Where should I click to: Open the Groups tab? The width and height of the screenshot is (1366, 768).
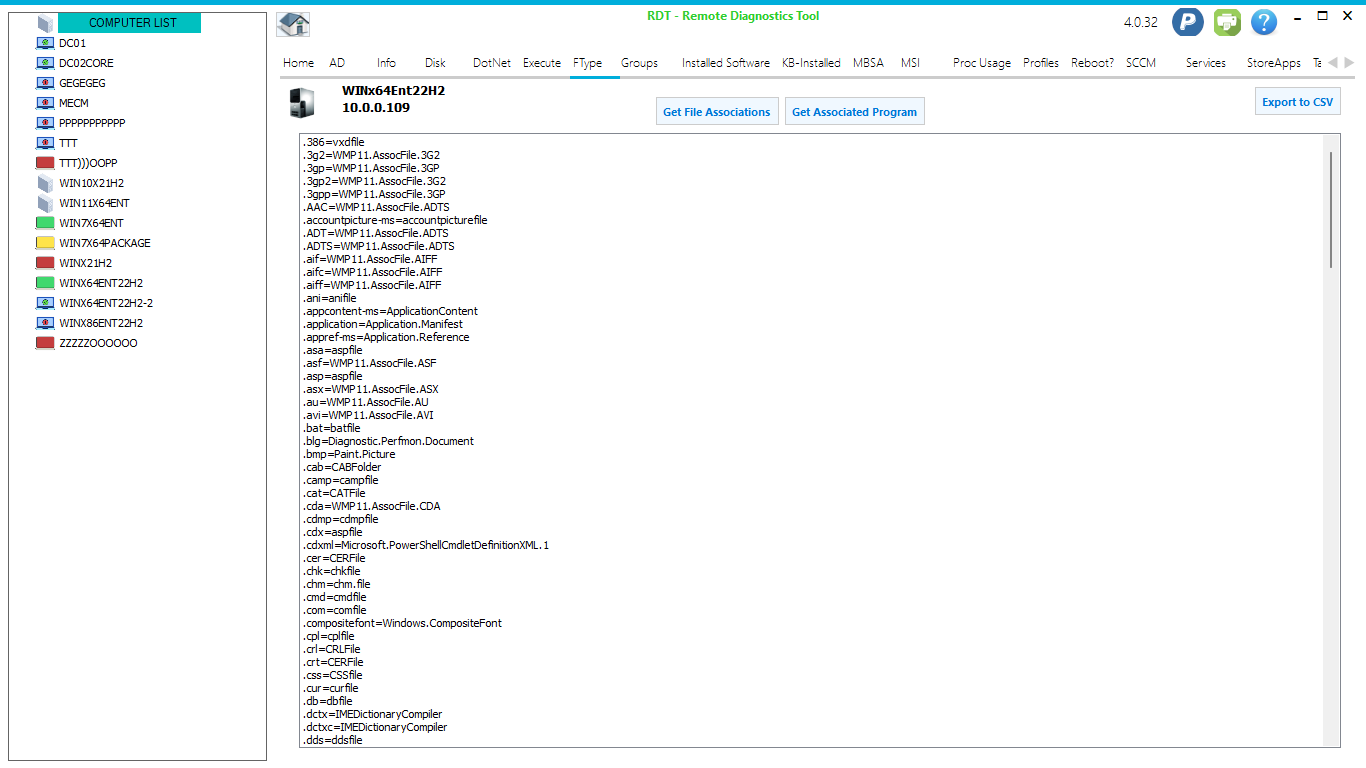639,63
